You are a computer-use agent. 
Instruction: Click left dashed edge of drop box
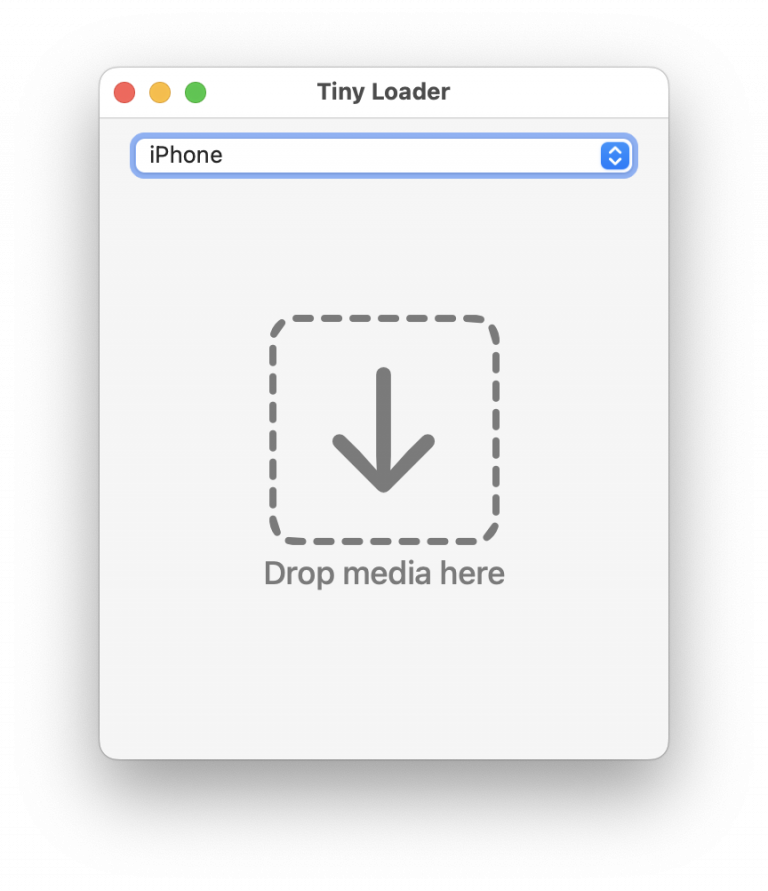(273, 430)
